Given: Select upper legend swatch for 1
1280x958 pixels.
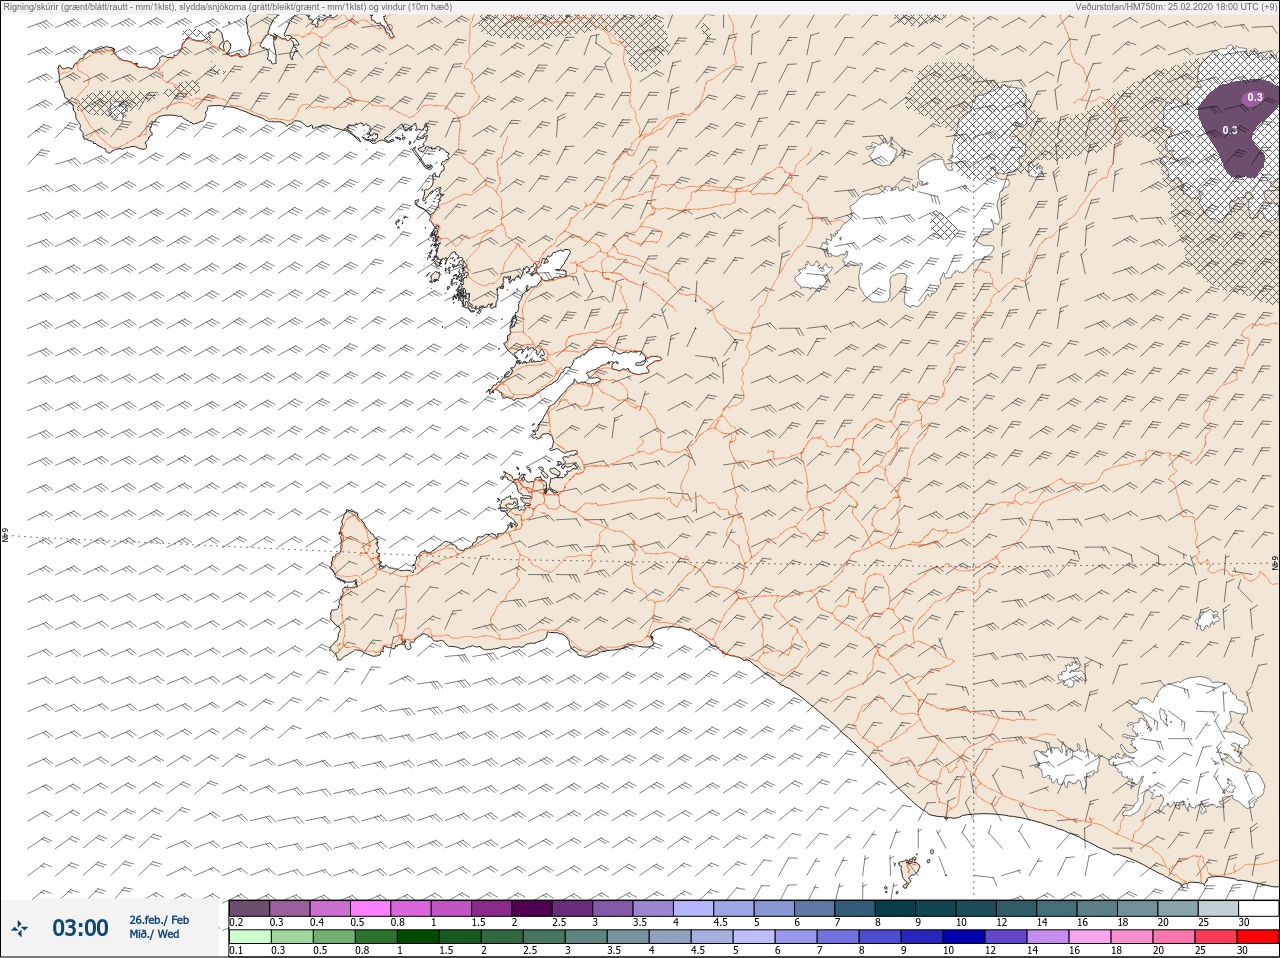Looking at the screenshot, I should 451,908.
